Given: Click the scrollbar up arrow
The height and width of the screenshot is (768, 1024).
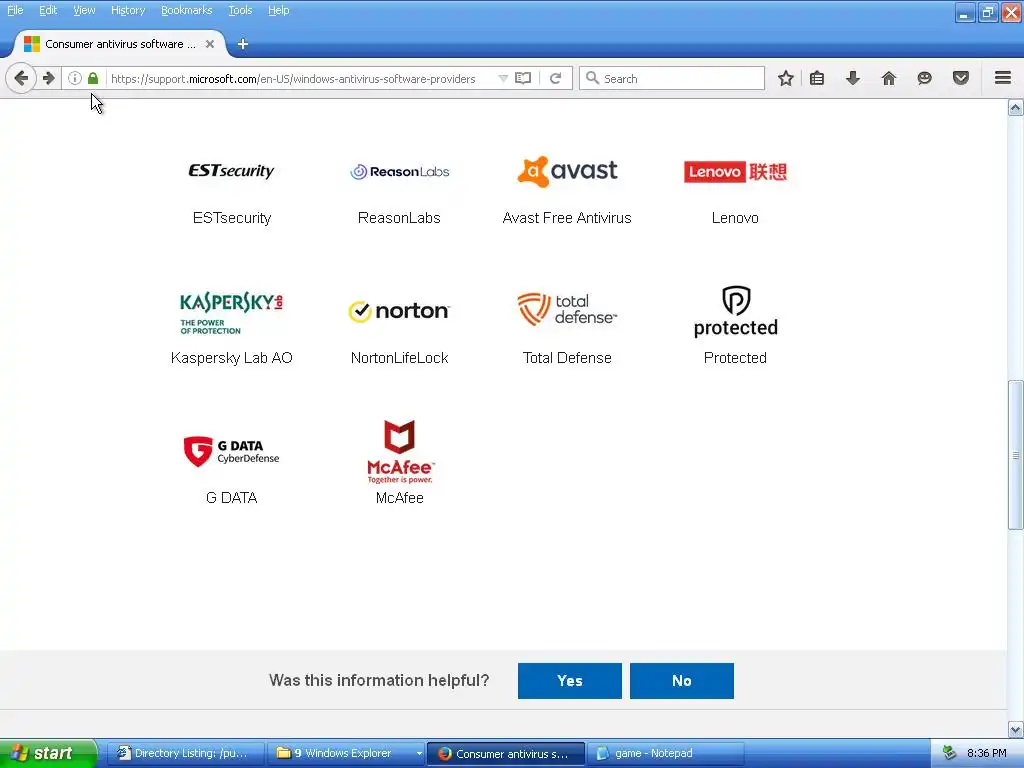Looking at the screenshot, I should [1016, 107].
